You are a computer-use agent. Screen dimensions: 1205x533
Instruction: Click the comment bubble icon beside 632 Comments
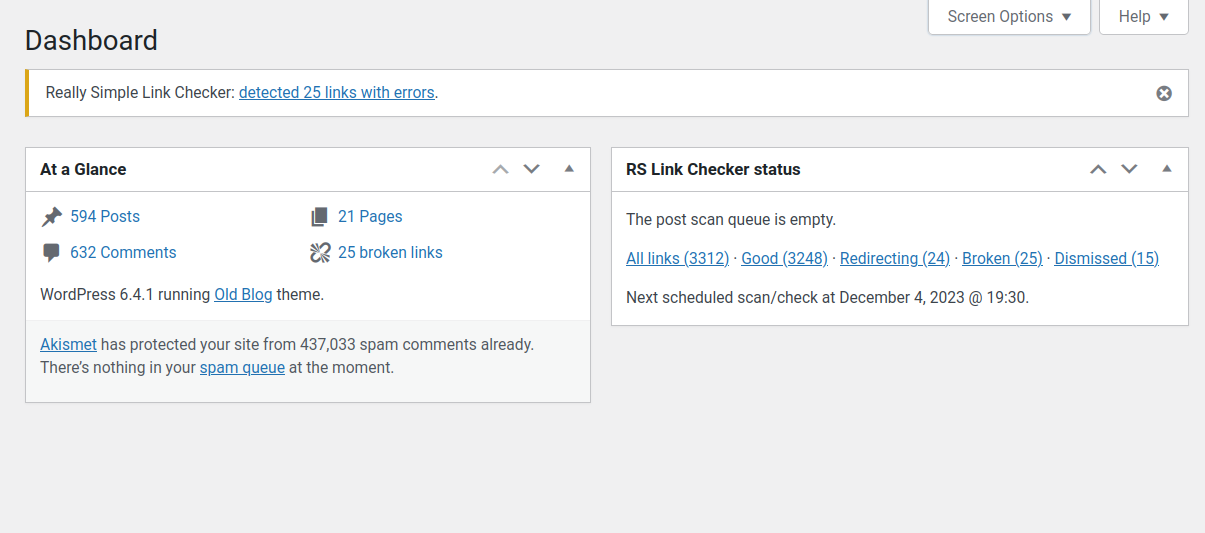click(51, 253)
